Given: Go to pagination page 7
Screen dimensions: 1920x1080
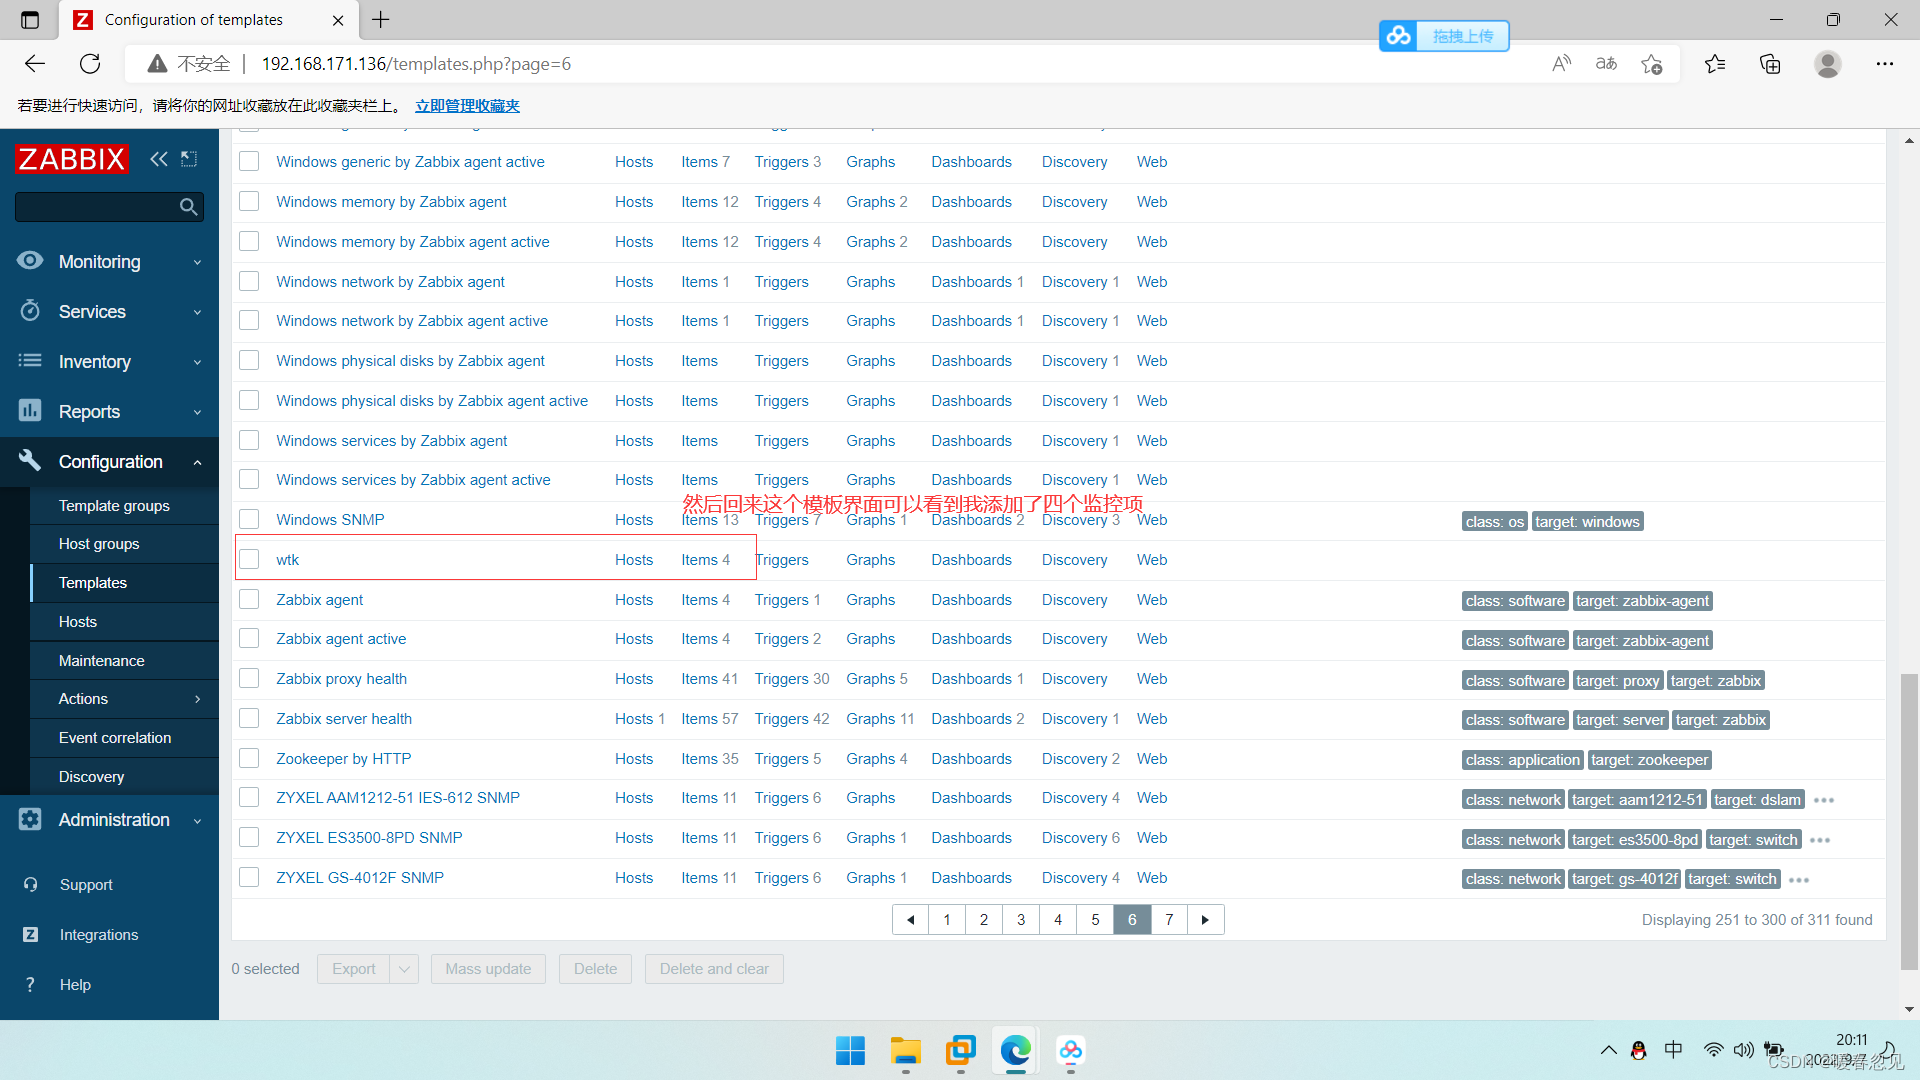Looking at the screenshot, I should (x=1169, y=919).
